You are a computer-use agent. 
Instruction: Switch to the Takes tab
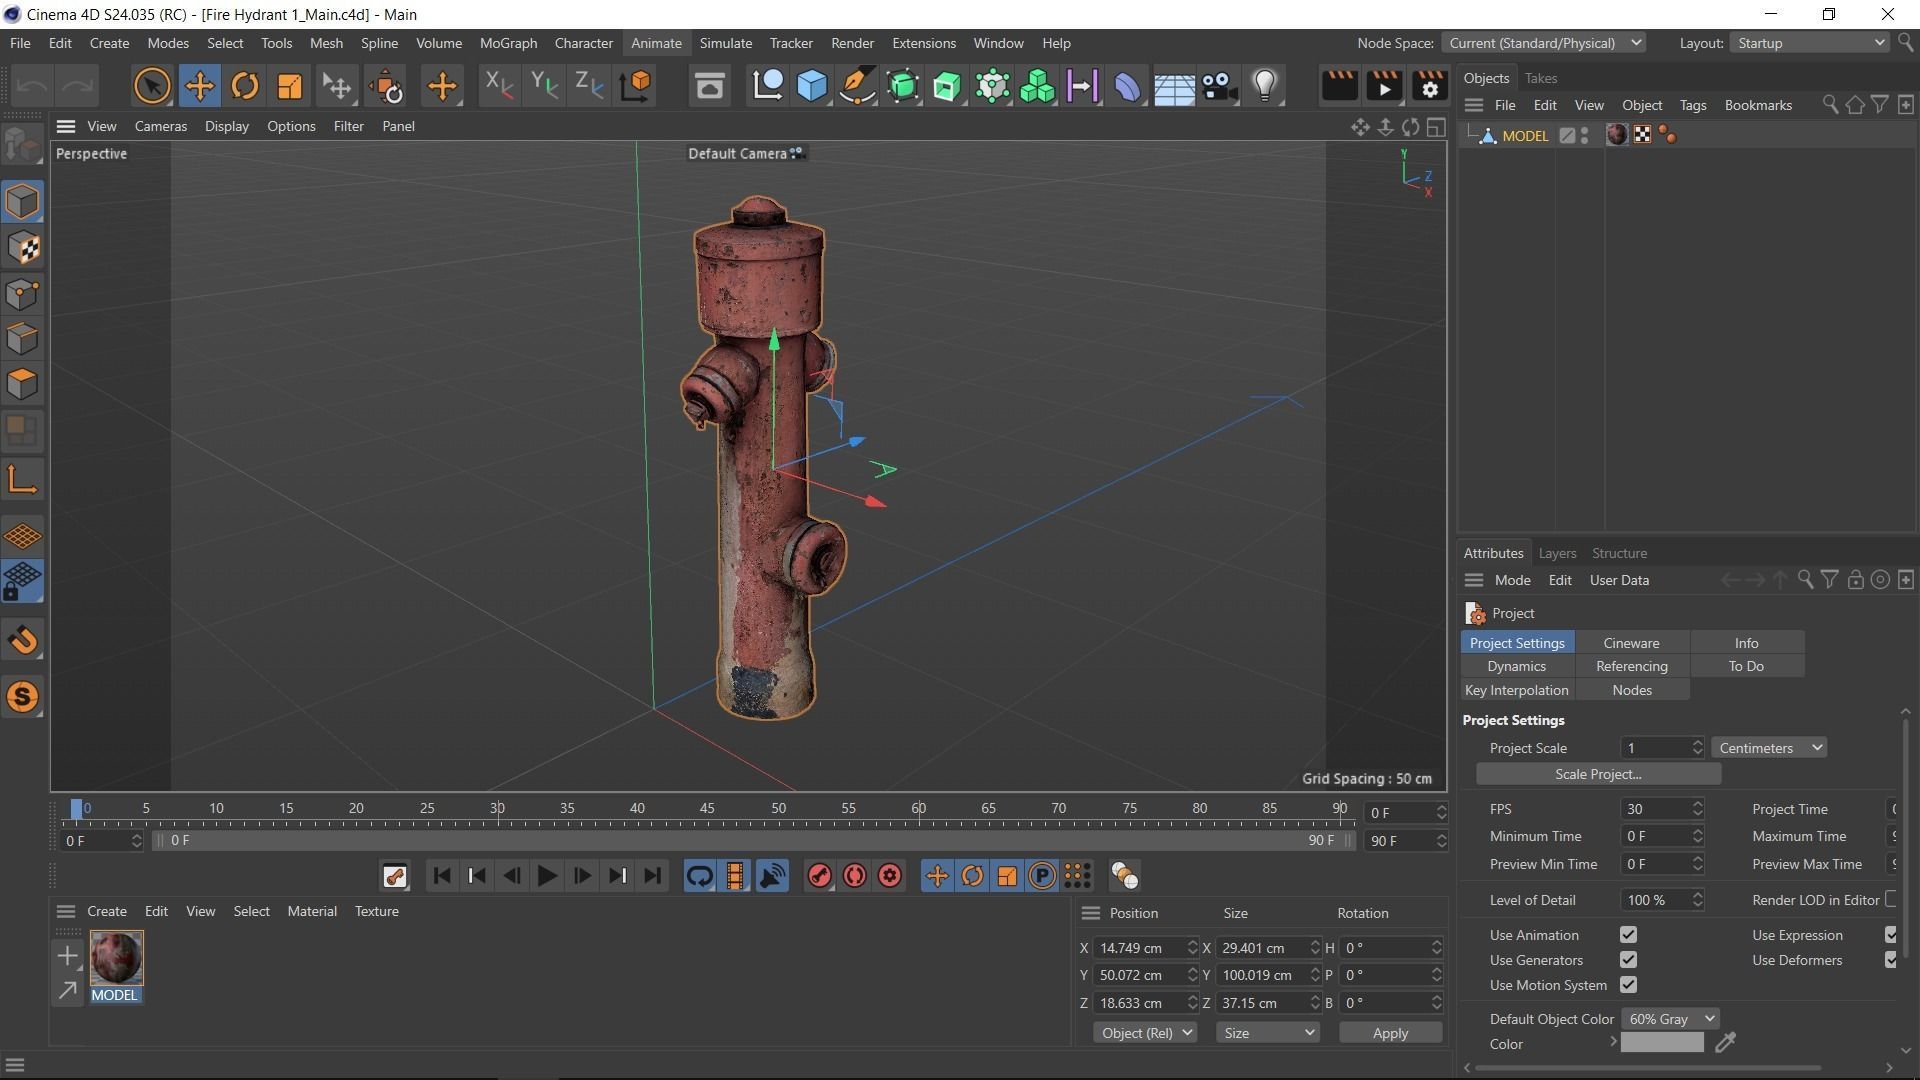pyautogui.click(x=1541, y=78)
